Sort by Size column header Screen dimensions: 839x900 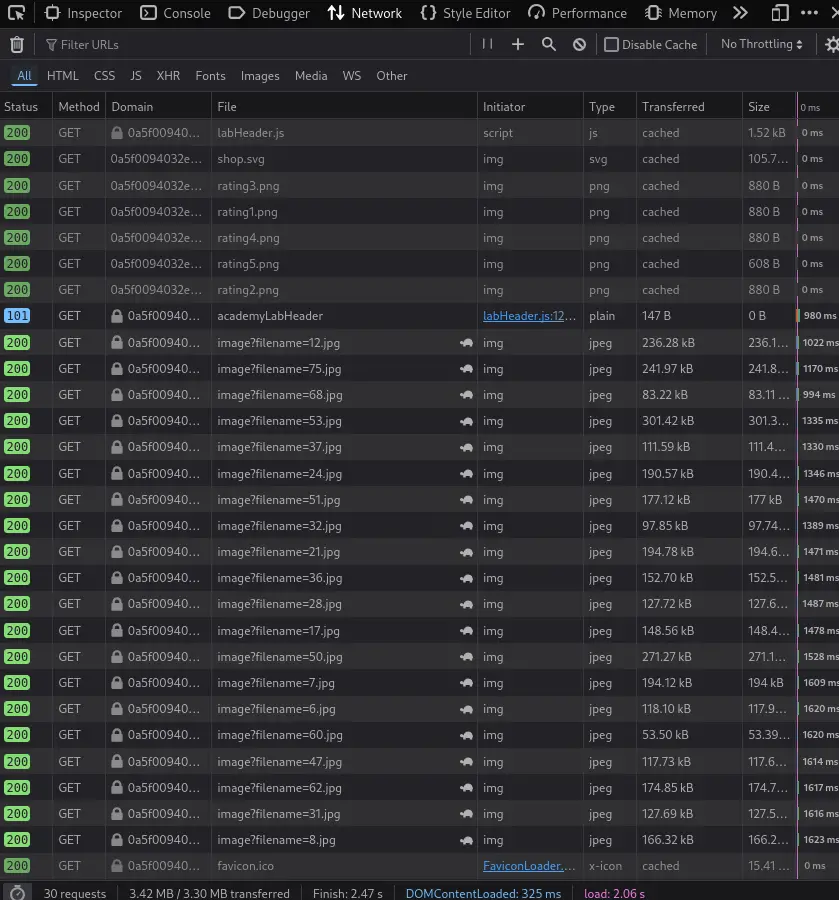tap(770, 107)
